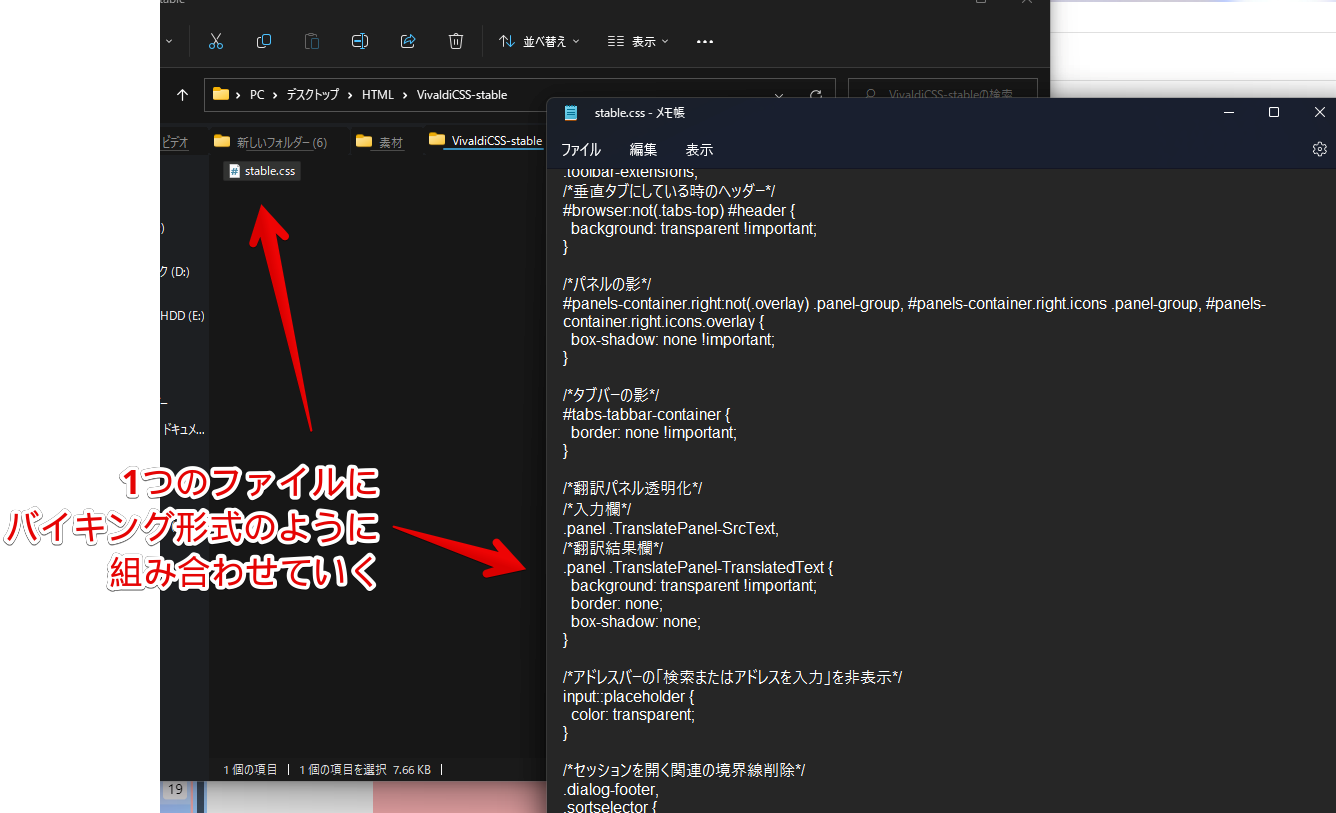
Task: Select the stable.css file in Explorer
Action: (x=262, y=171)
